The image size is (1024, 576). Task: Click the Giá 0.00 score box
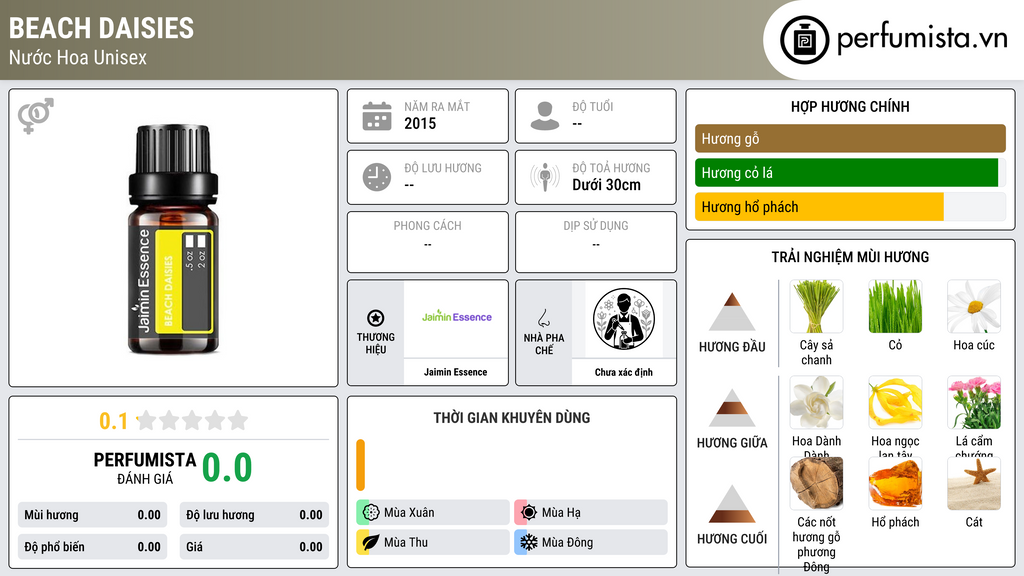tap(254, 547)
